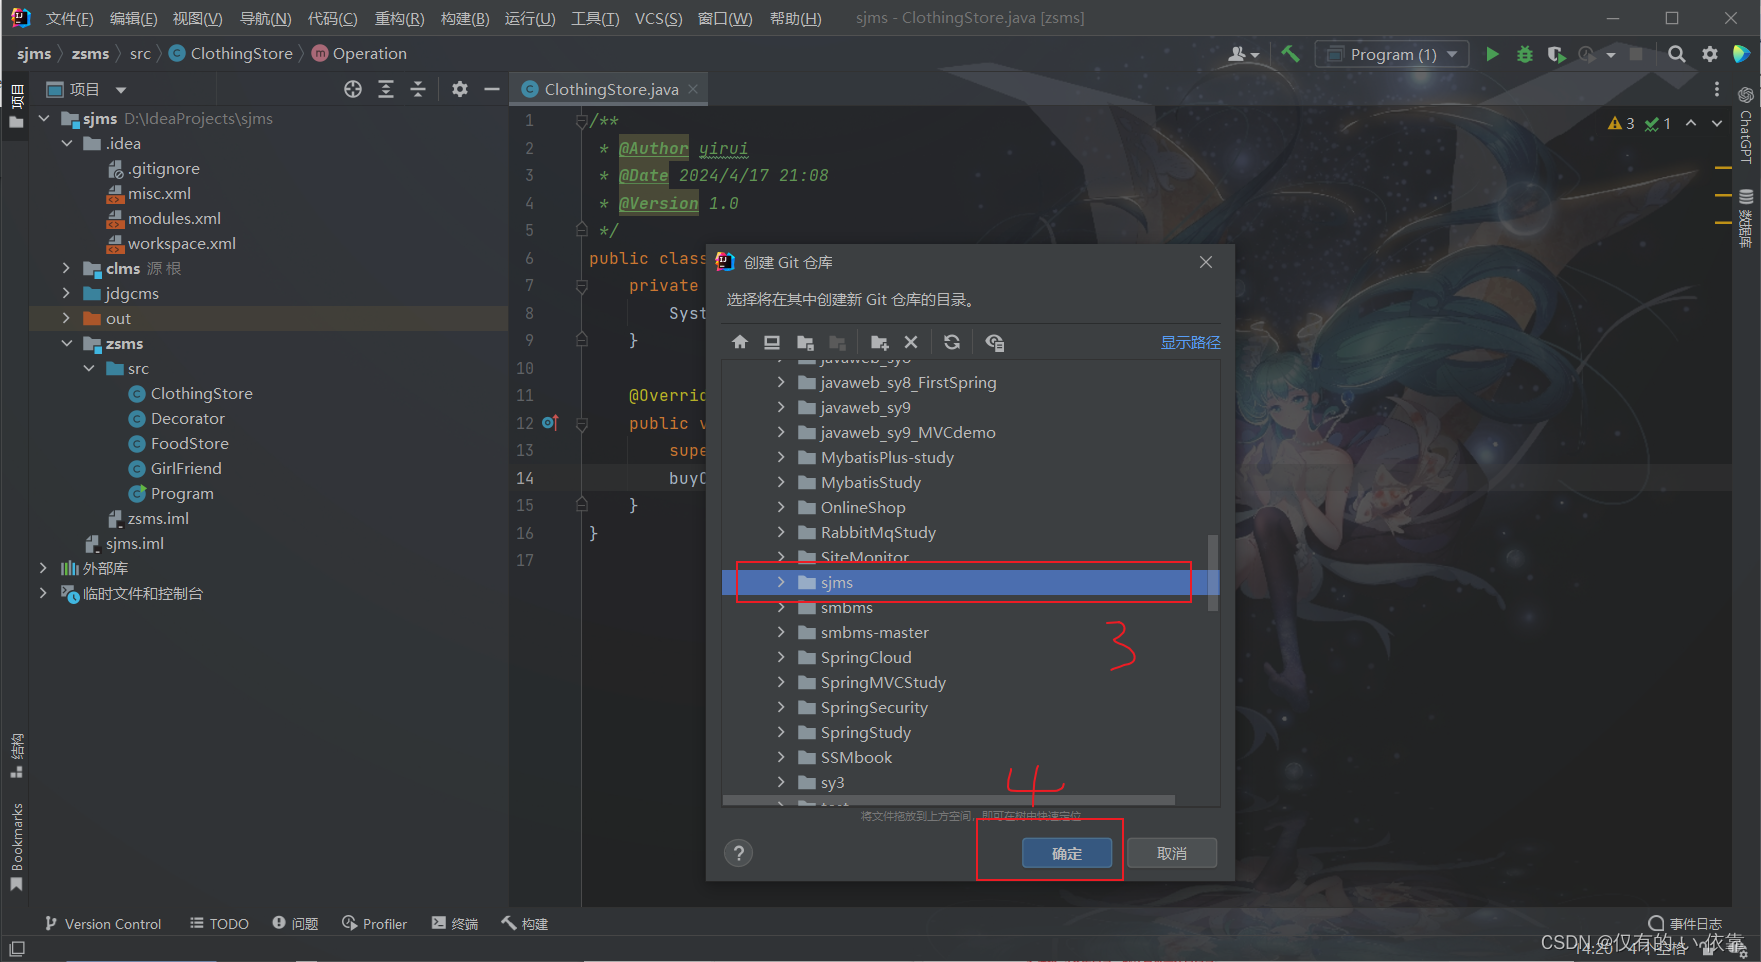Viewport: 1761px width, 962px height.
Task: Create new folder in Git dialog
Action: click(x=880, y=342)
